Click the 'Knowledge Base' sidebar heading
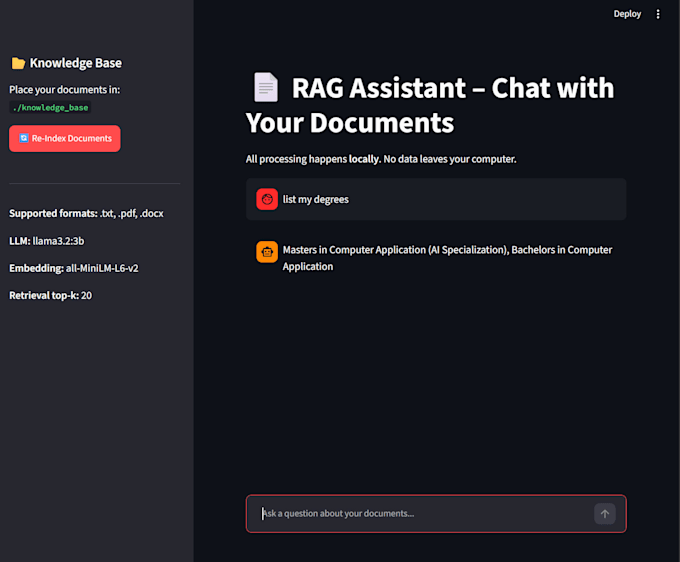The image size is (680, 562). click(76, 63)
